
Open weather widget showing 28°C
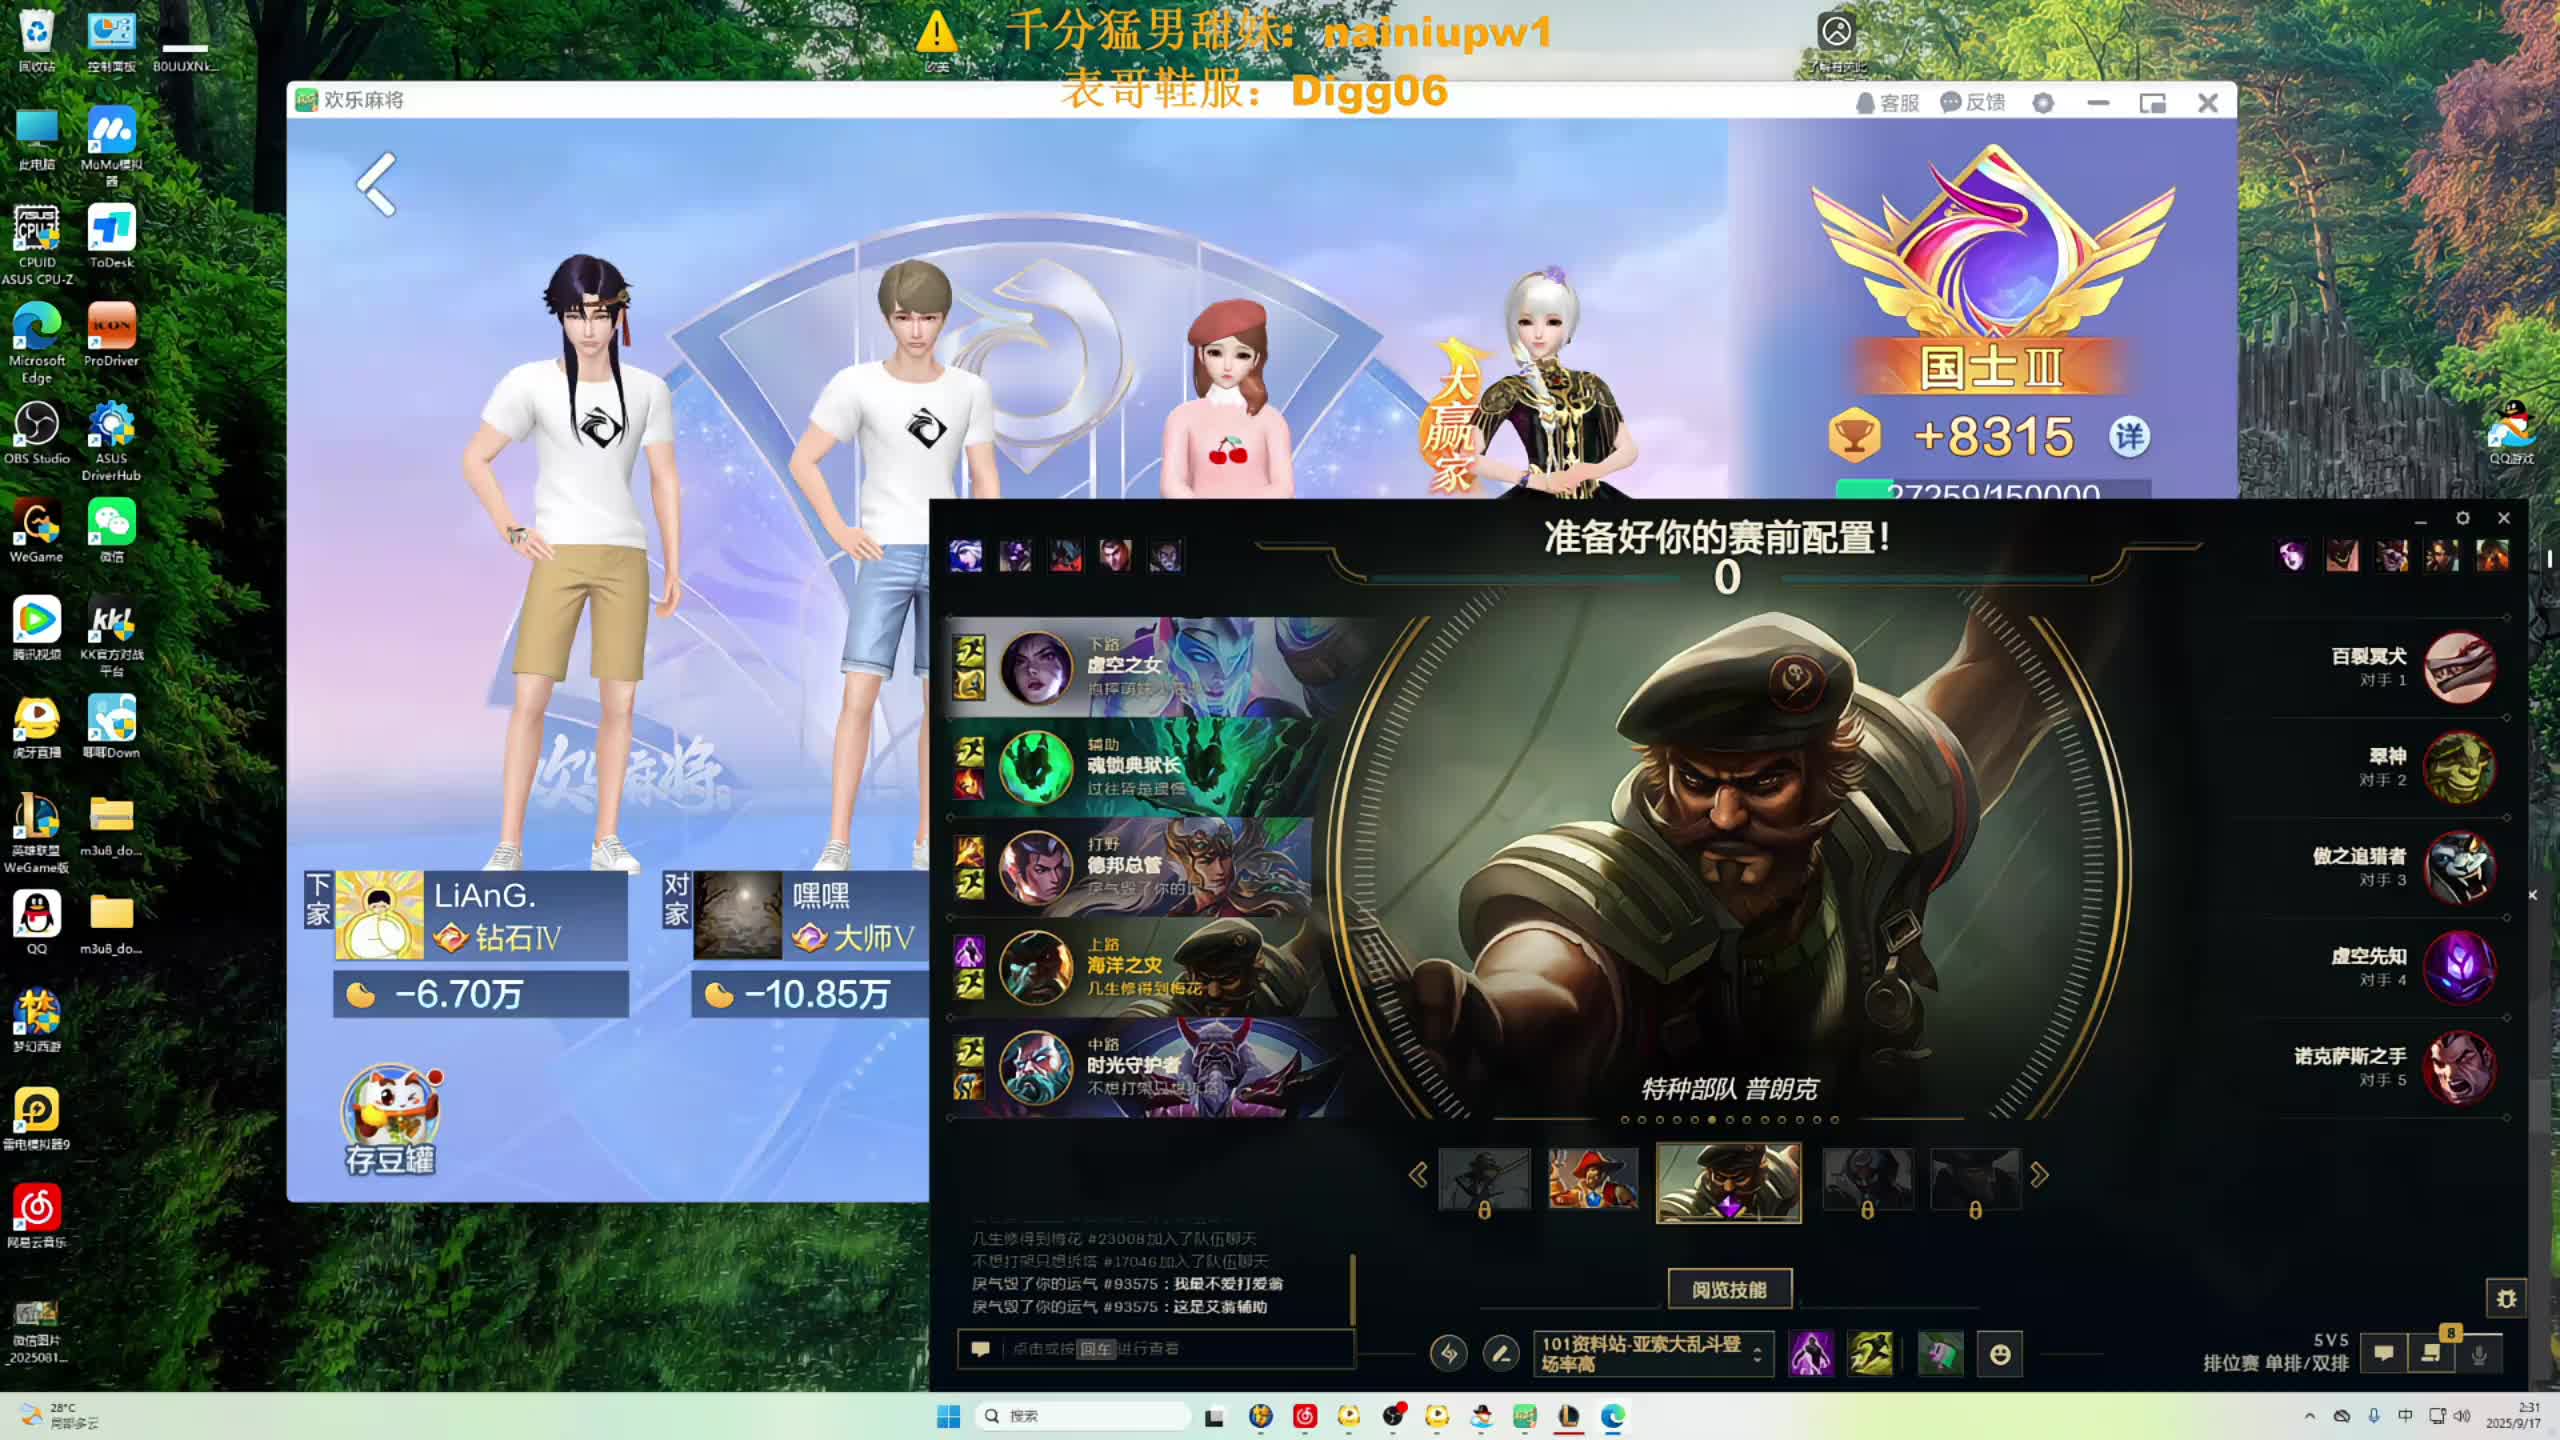tap(62, 1416)
